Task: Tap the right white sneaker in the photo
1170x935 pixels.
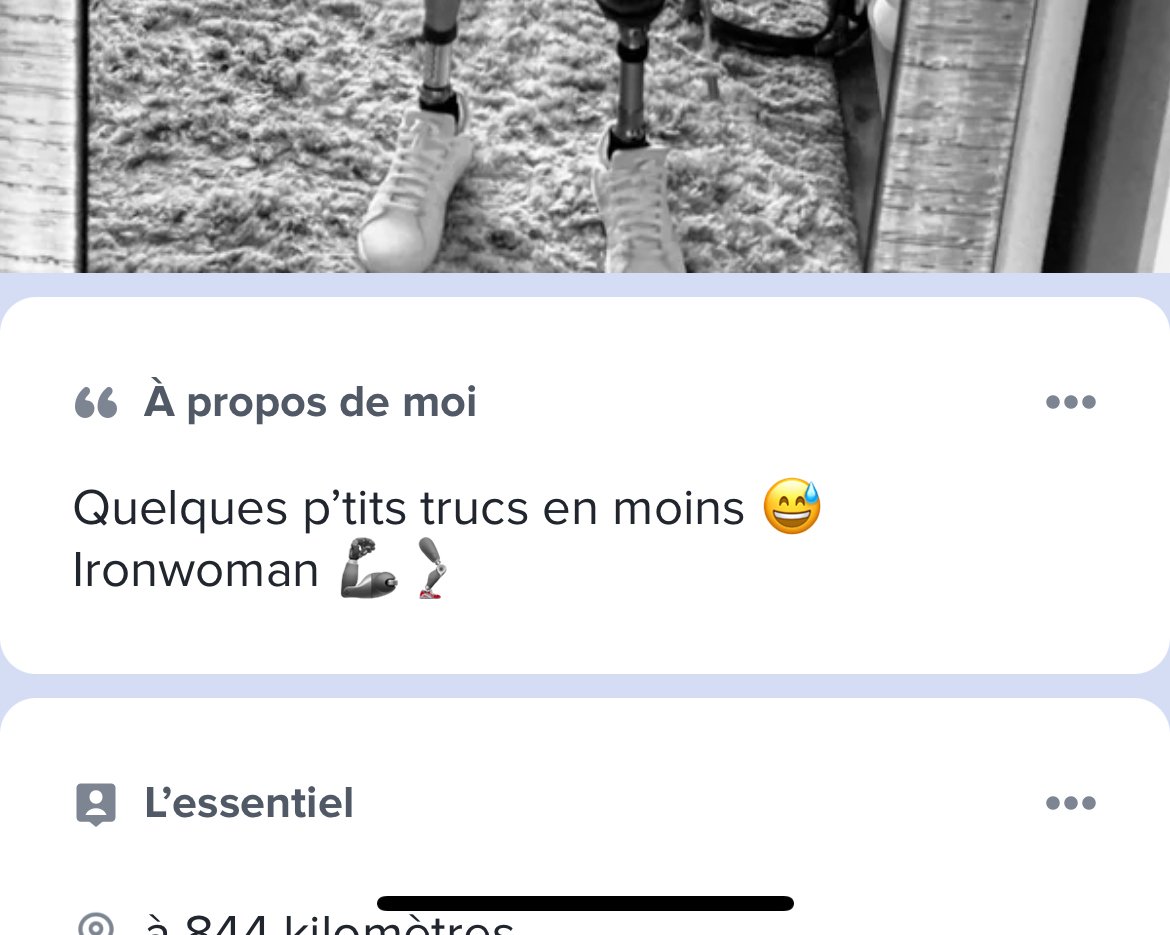Action: tap(640, 207)
